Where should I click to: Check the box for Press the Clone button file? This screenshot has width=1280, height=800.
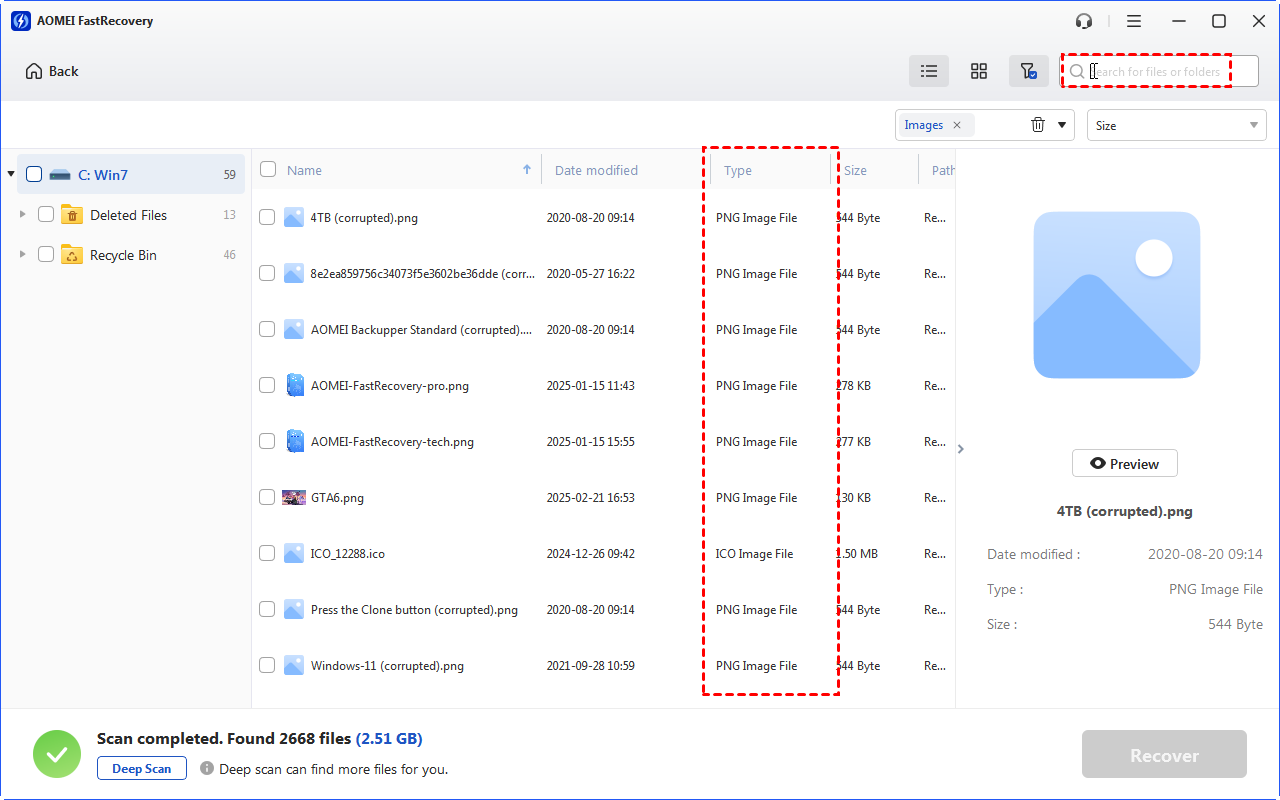(267, 609)
